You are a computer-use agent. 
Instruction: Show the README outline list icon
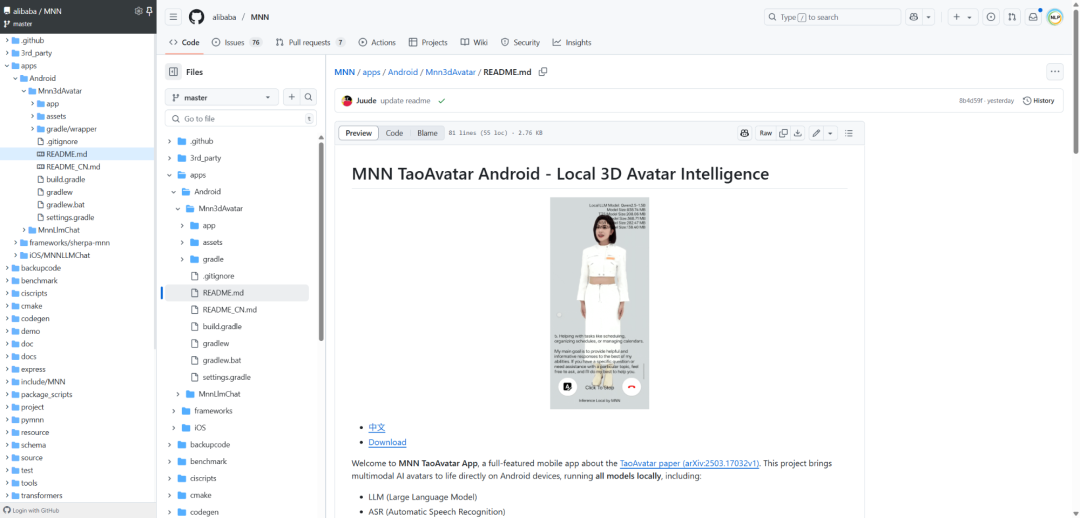pos(849,133)
